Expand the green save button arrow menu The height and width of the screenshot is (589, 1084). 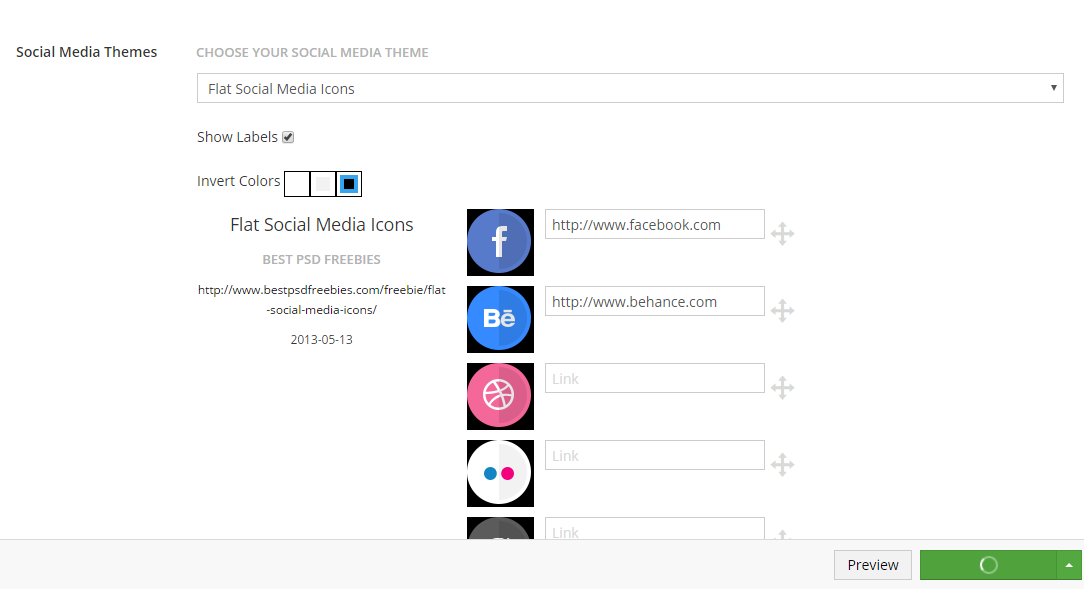coord(1069,565)
